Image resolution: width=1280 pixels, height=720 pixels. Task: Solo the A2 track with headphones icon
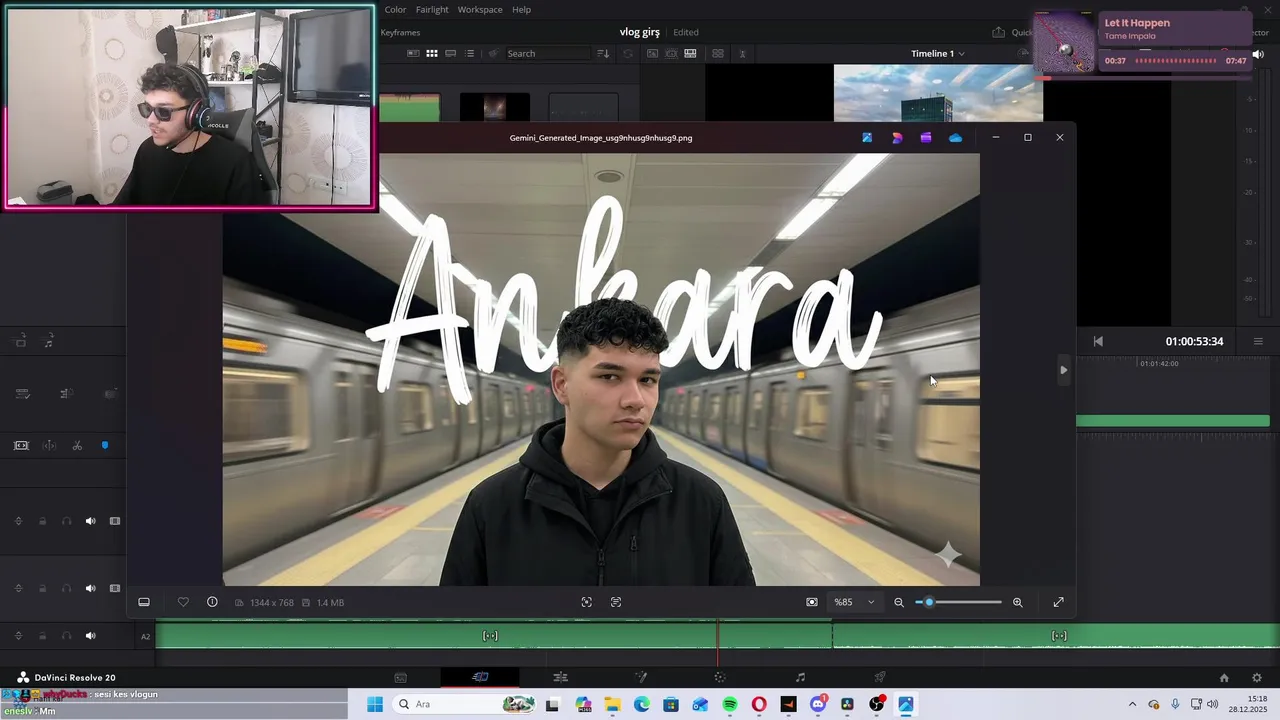tap(66, 636)
